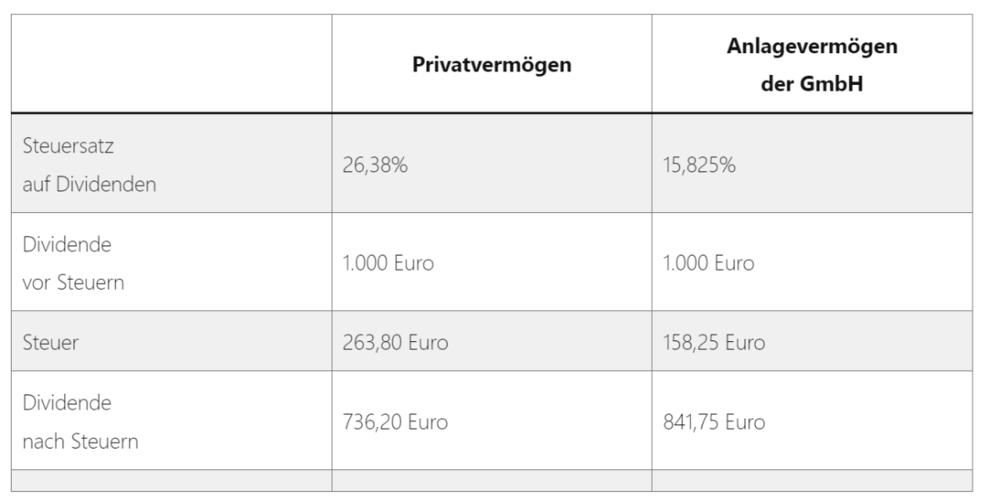Click the 158,25 Euro cell

click(714, 342)
